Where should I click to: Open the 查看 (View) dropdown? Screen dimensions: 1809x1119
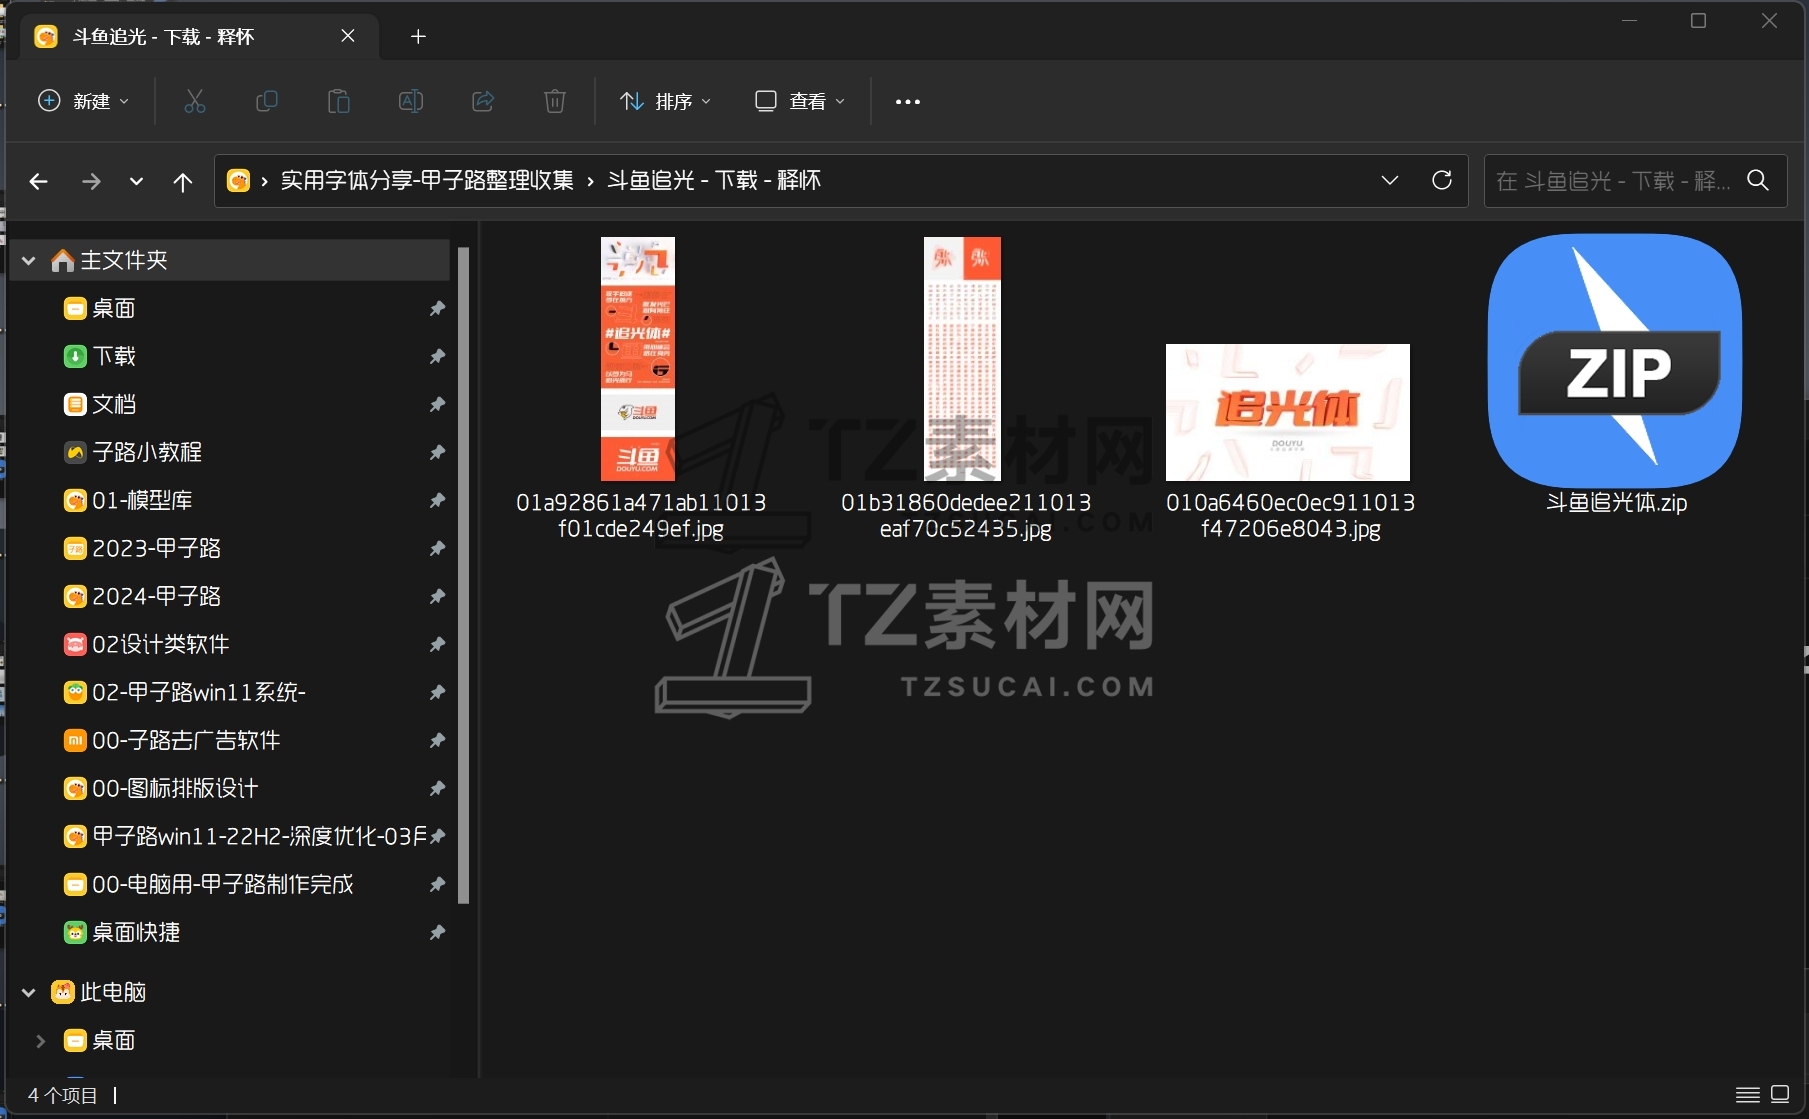[x=800, y=101]
